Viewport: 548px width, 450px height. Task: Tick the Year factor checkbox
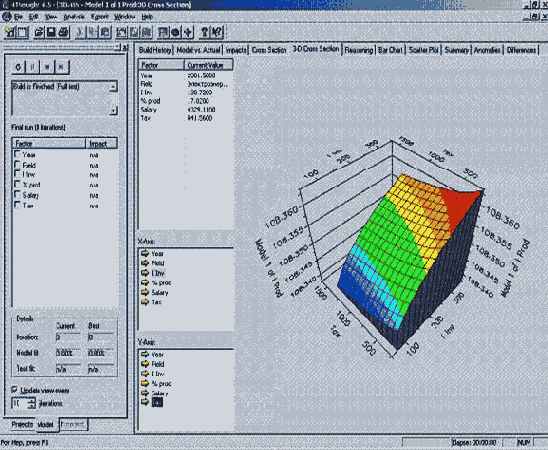click(17, 154)
